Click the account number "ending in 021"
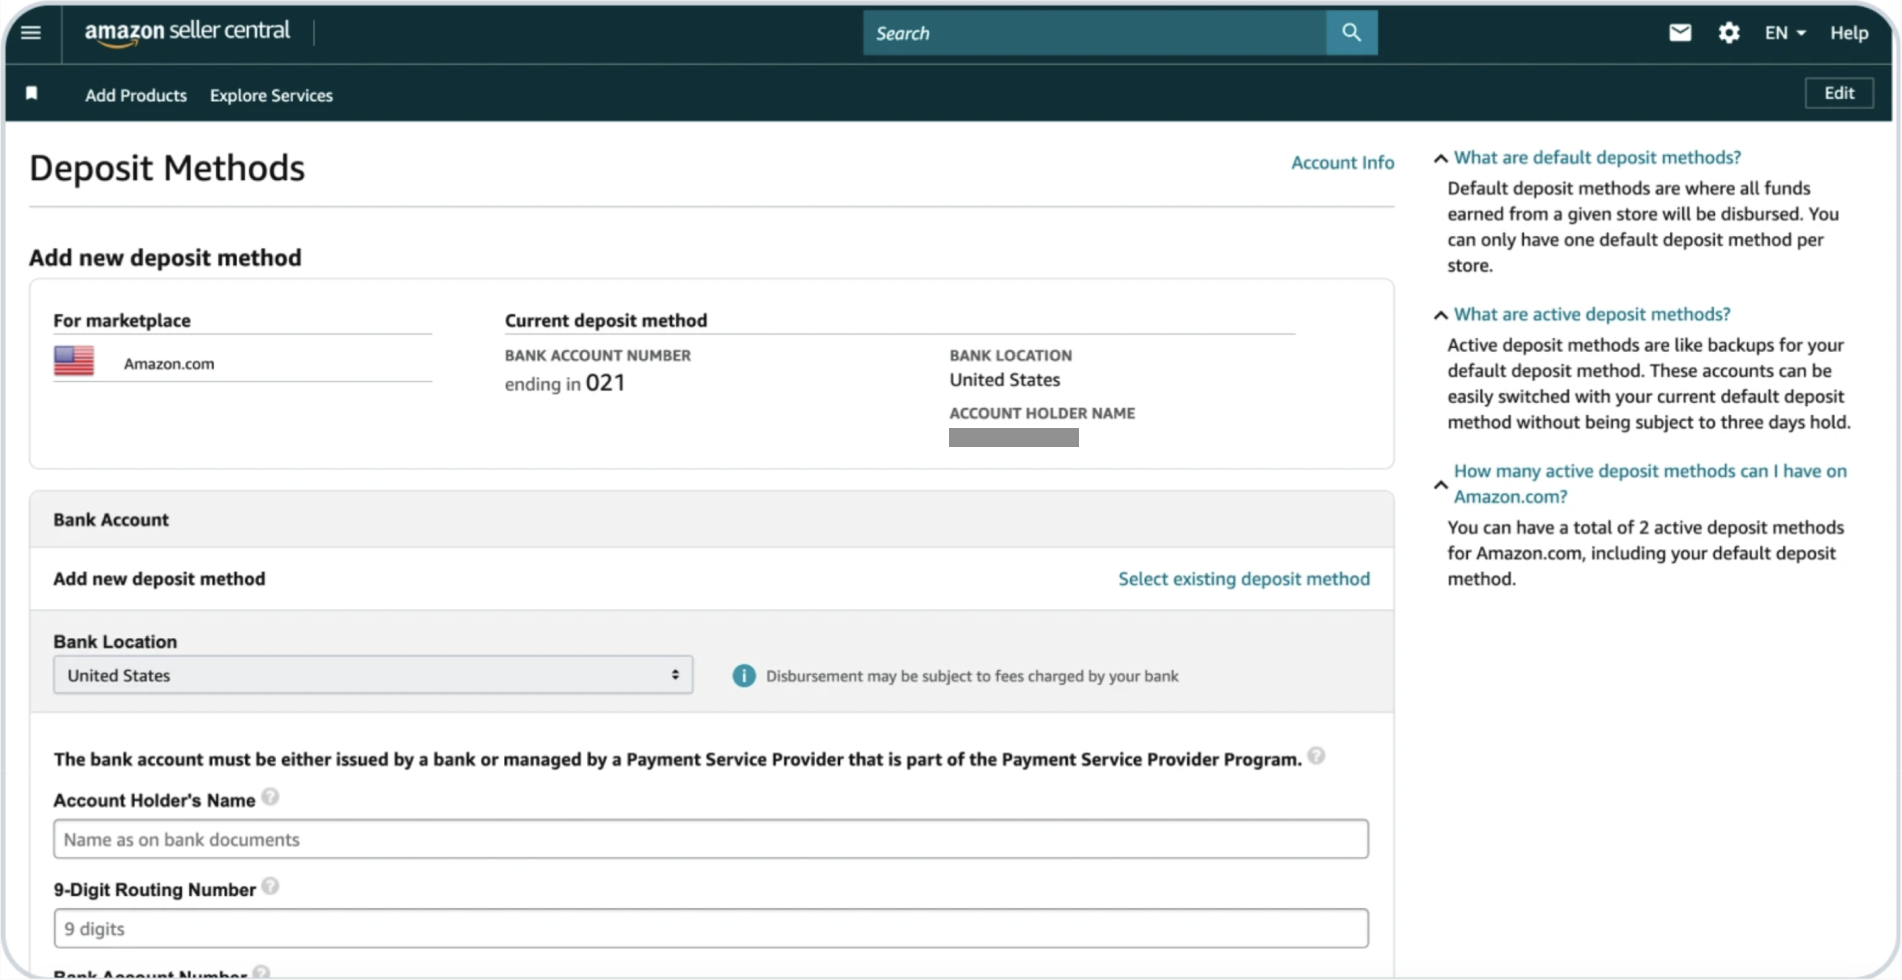 pos(565,383)
